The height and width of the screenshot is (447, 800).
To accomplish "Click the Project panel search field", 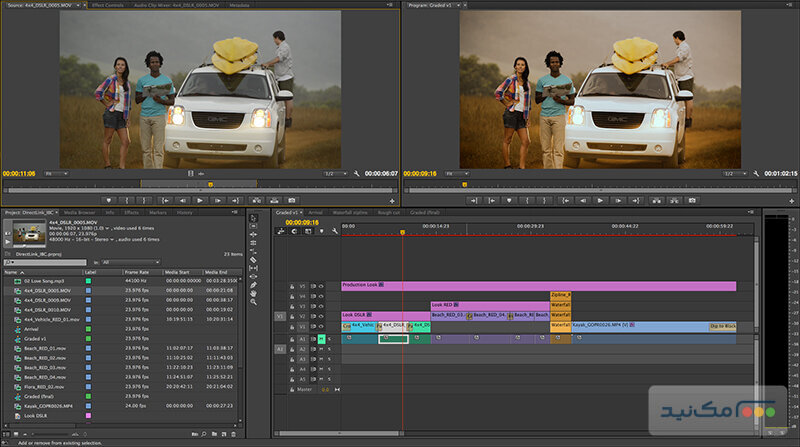I will 45,262.
